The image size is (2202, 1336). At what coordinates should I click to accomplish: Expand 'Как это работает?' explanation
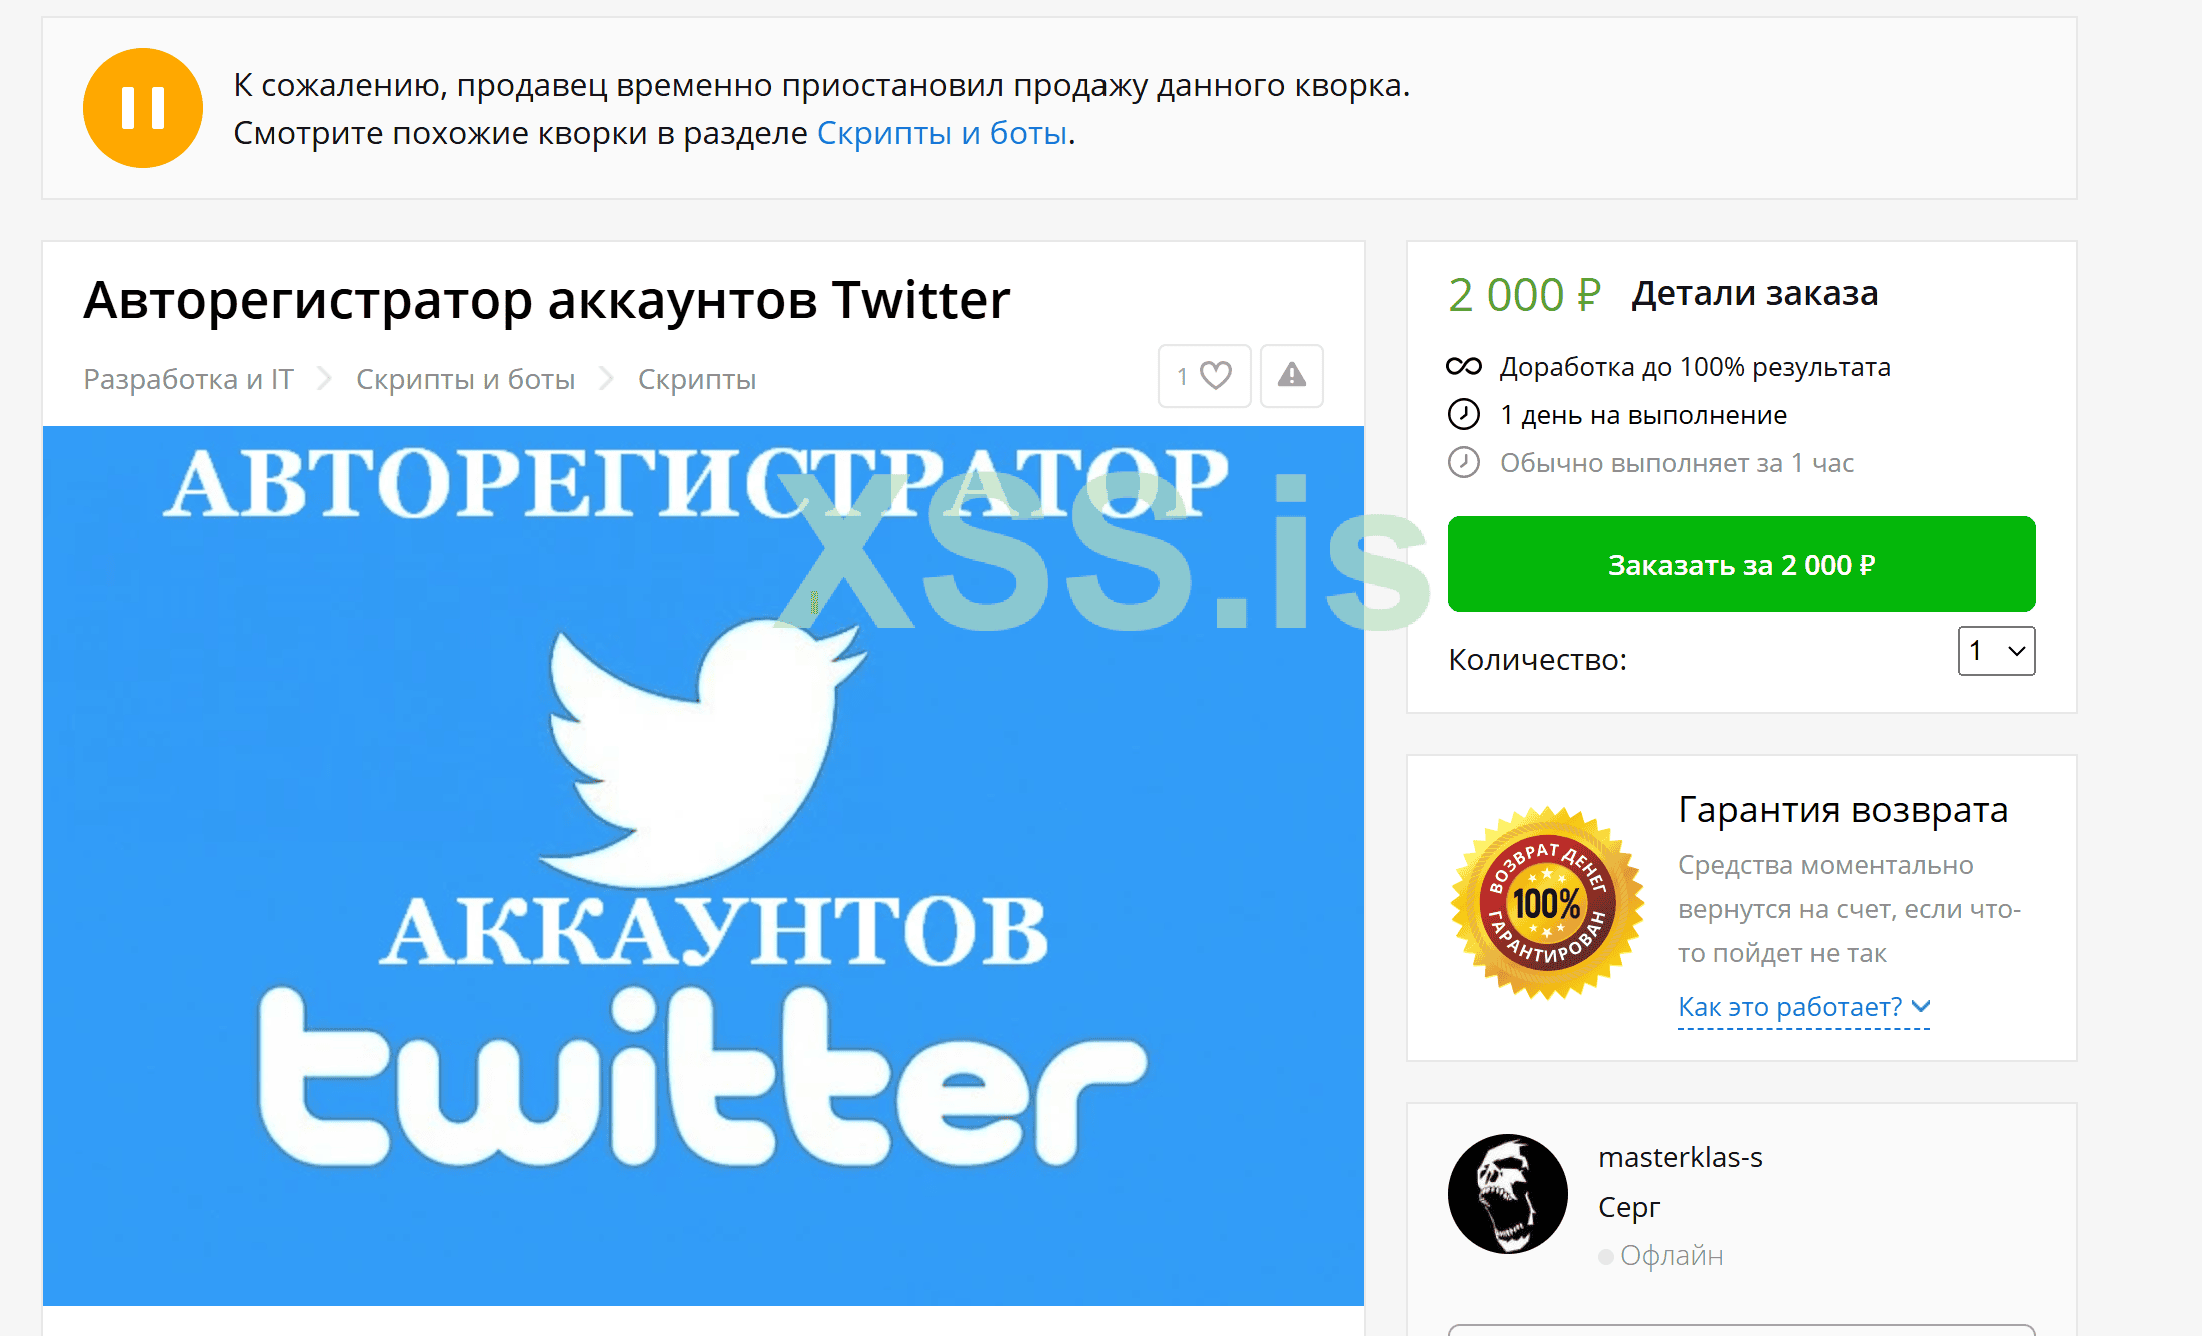click(1804, 1006)
